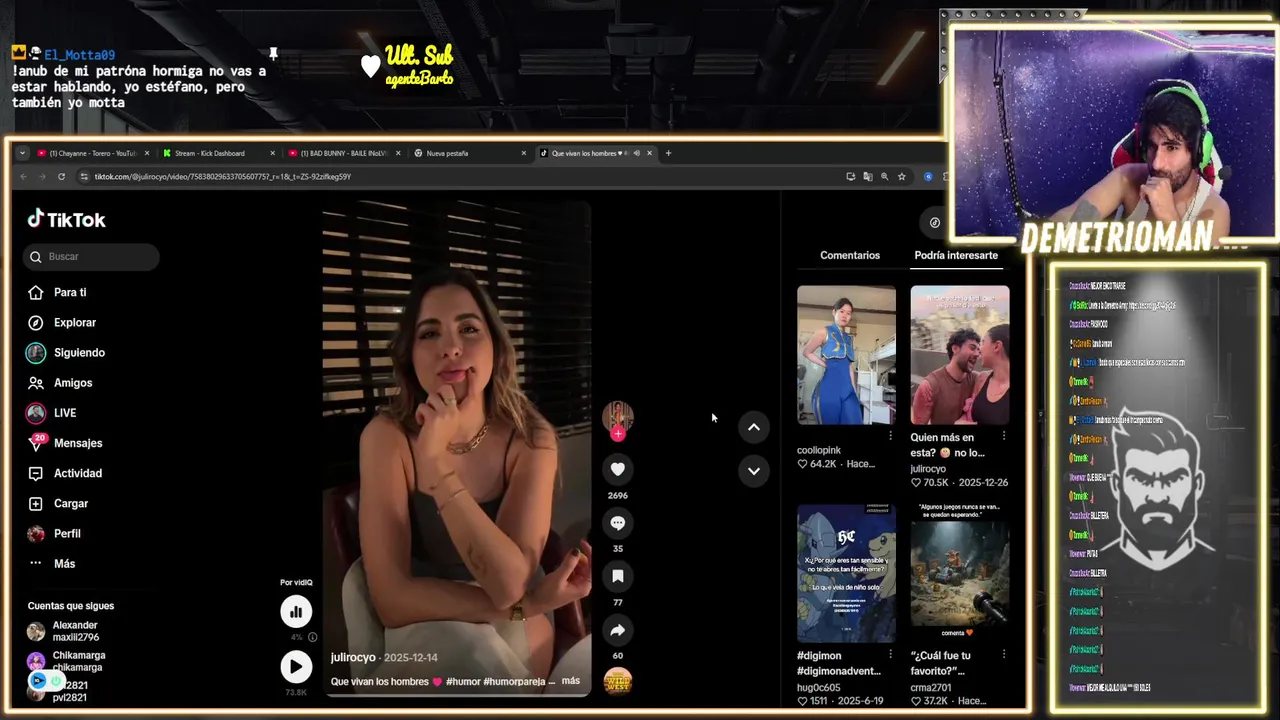The width and height of the screenshot is (1280, 720).
Task: Open the Wild West sound disc
Action: (618, 681)
